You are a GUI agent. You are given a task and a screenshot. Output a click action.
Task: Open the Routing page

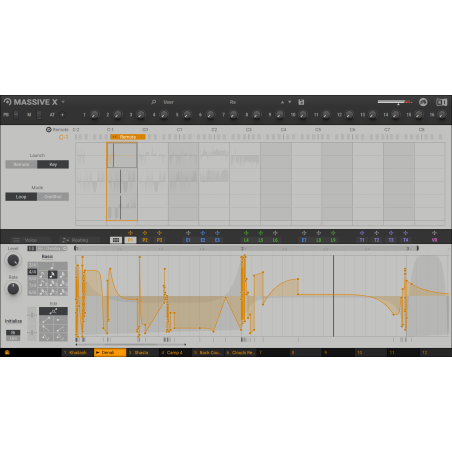80,240
